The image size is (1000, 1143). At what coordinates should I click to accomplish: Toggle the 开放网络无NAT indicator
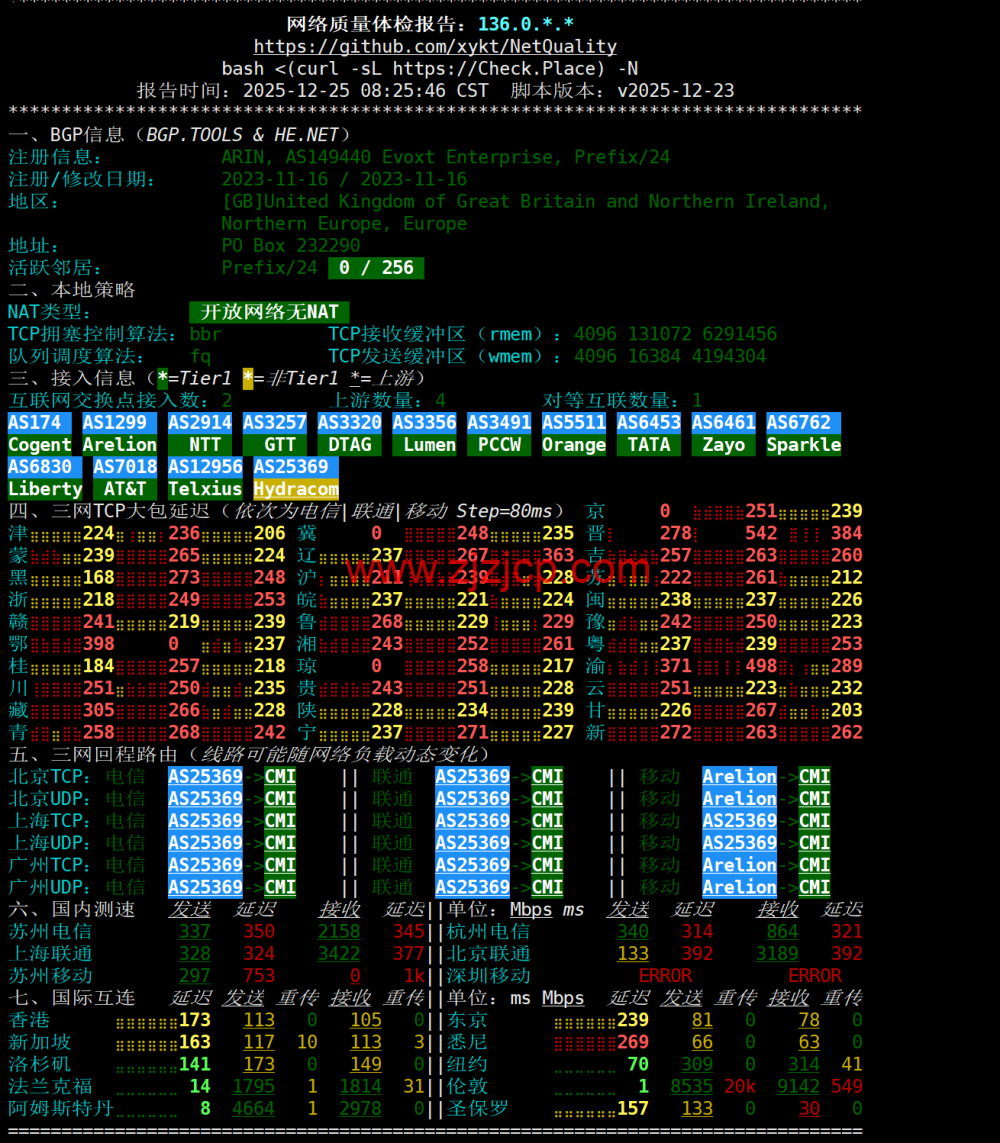267,312
